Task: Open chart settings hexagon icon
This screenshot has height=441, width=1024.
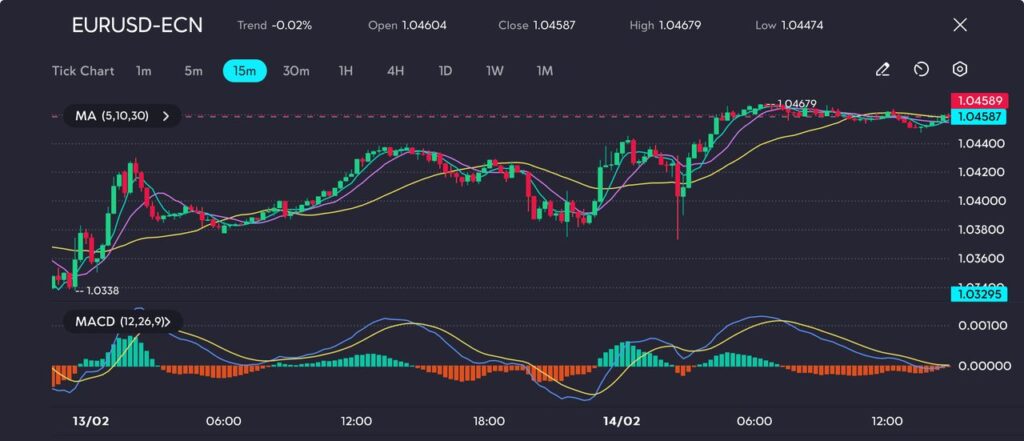Action: coord(959,69)
